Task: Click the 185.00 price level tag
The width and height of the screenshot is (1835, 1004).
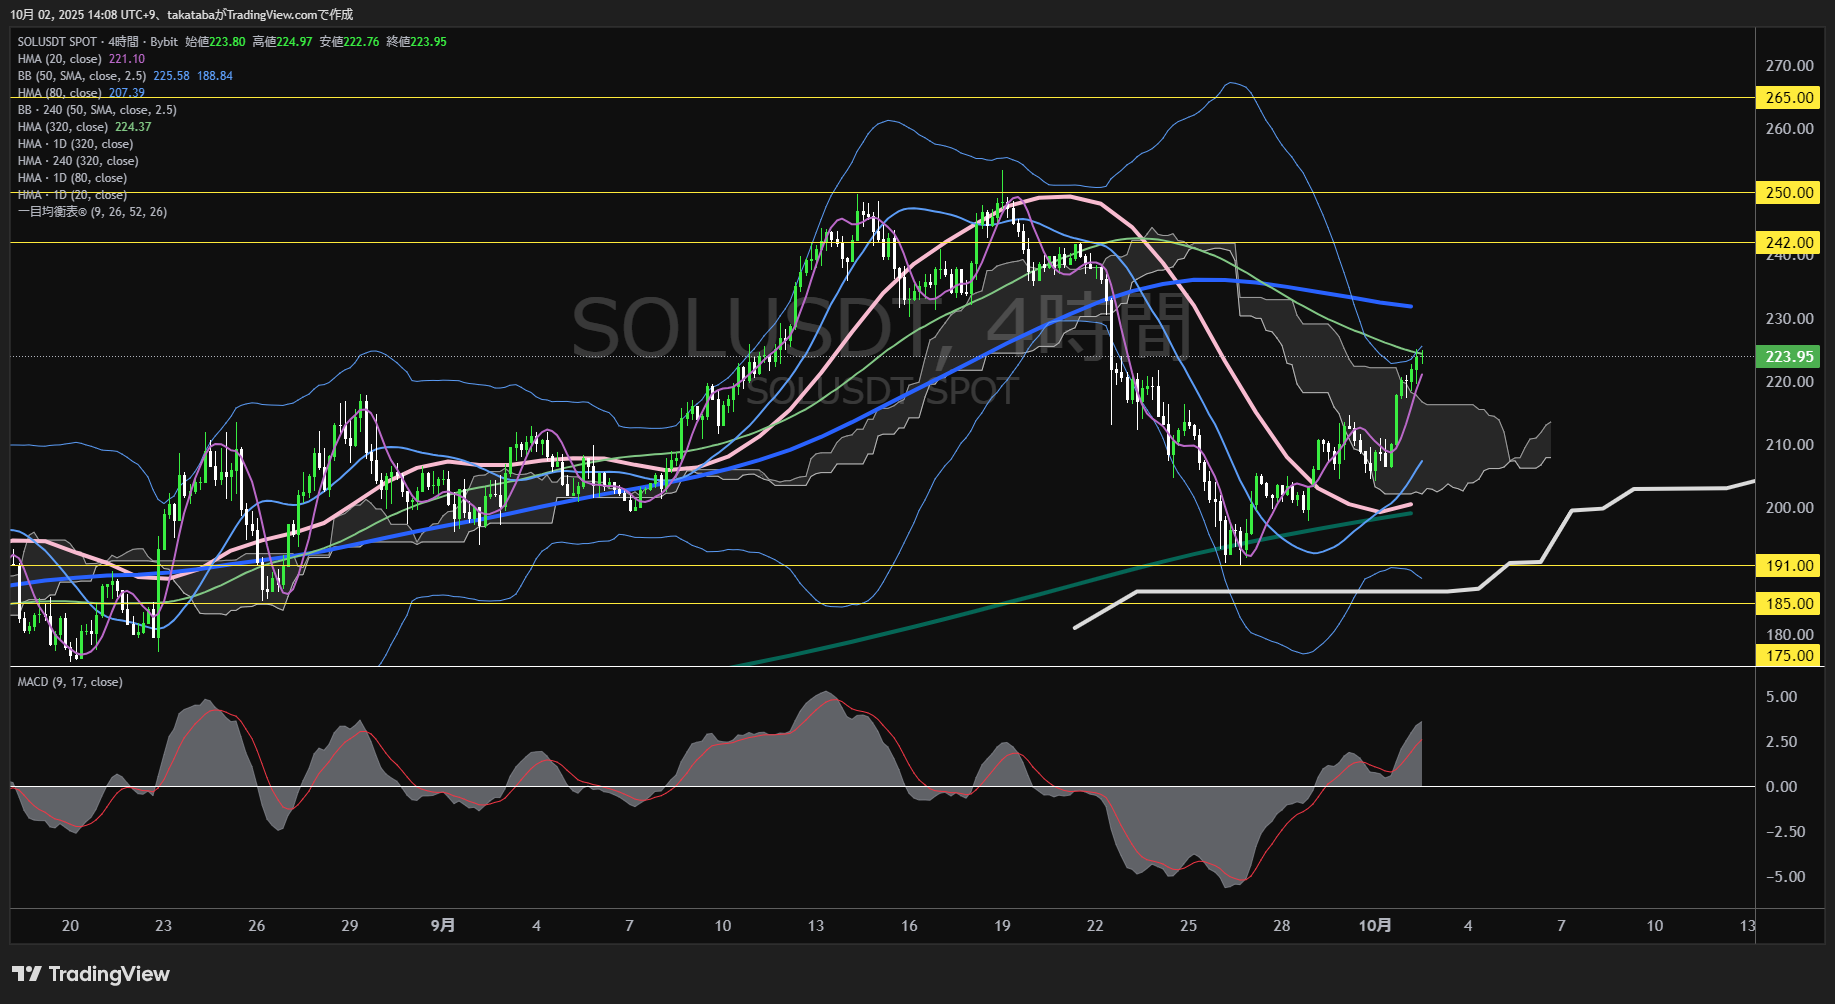Action: [x=1789, y=604]
